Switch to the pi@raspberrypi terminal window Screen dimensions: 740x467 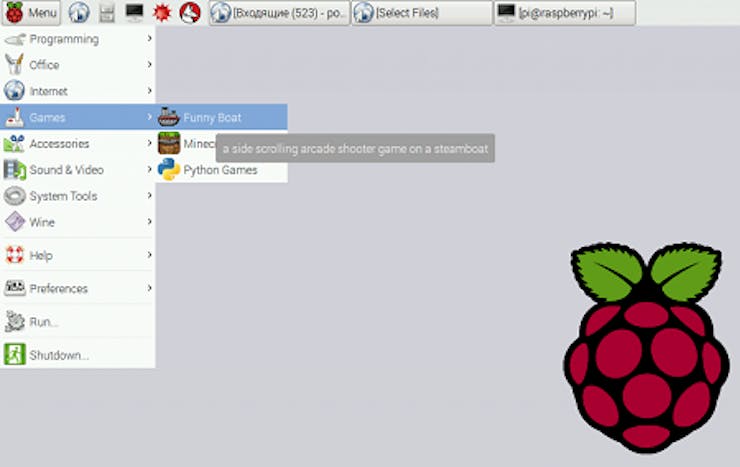565,13
